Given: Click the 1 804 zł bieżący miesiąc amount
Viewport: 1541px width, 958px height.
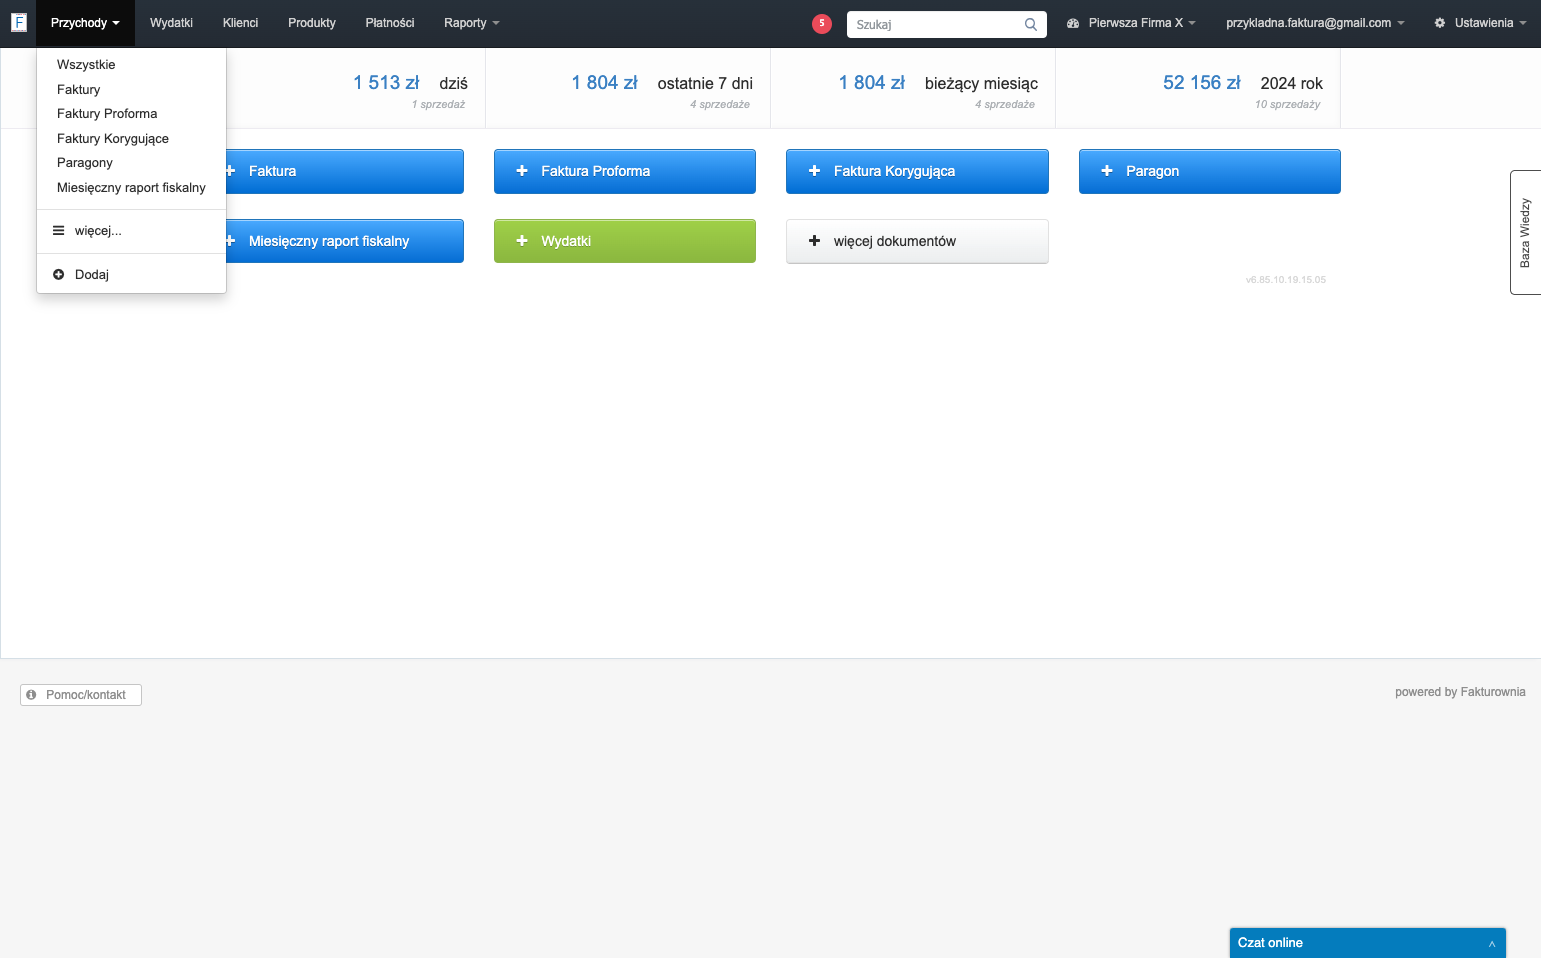Looking at the screenshot, I should (x=872, y=83).
